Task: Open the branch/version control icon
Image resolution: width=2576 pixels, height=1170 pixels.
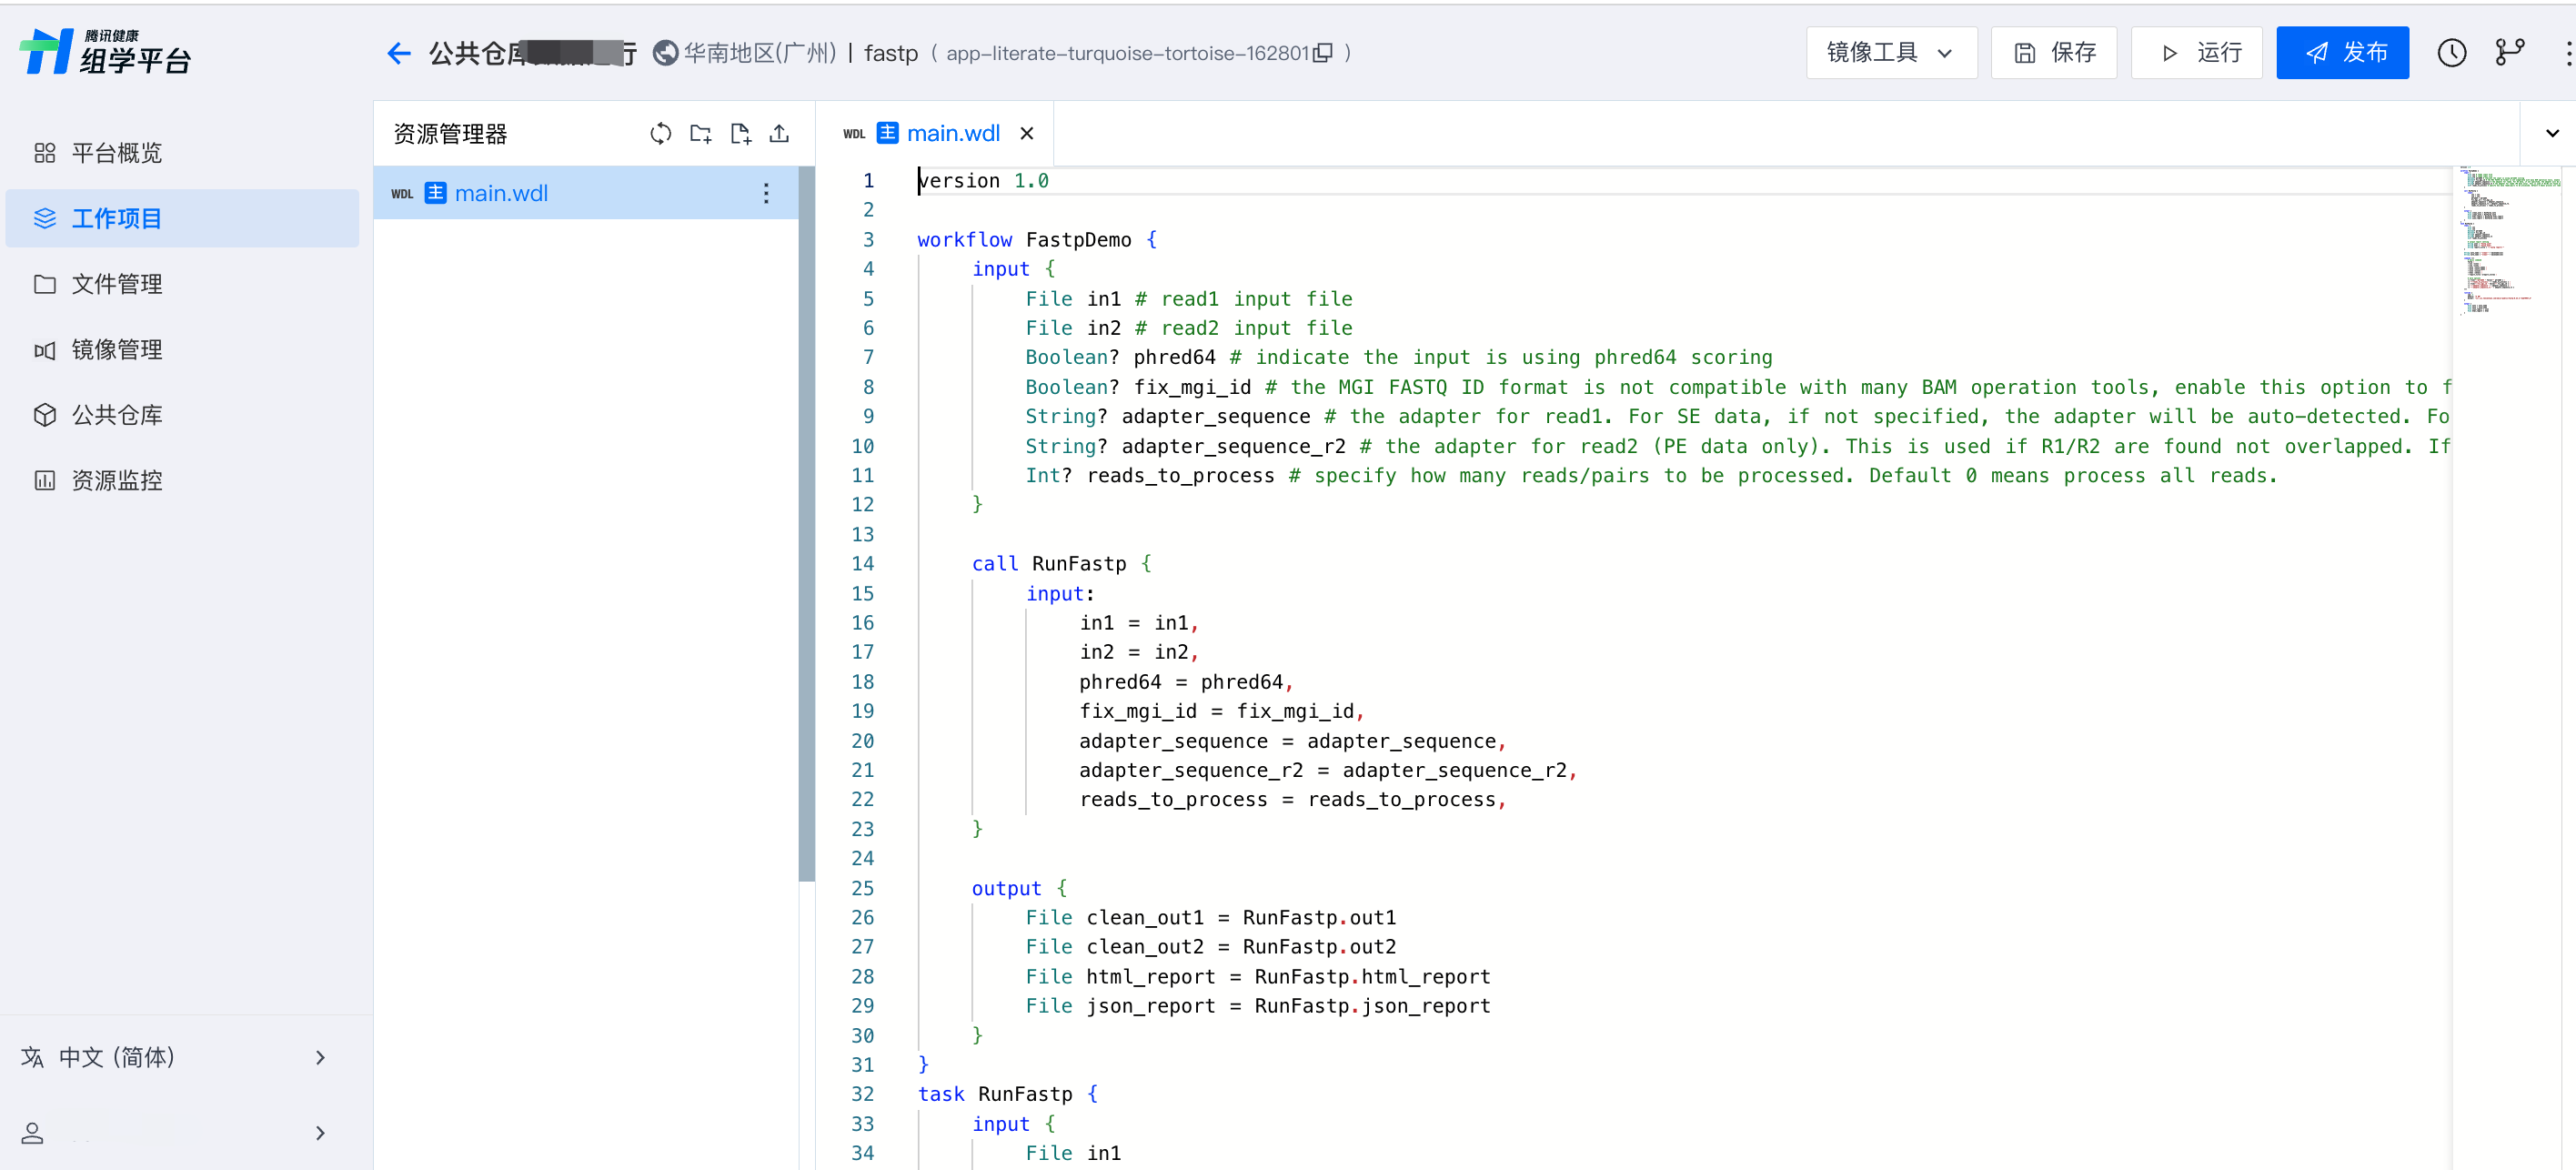Action: [x=2509, y=53]
